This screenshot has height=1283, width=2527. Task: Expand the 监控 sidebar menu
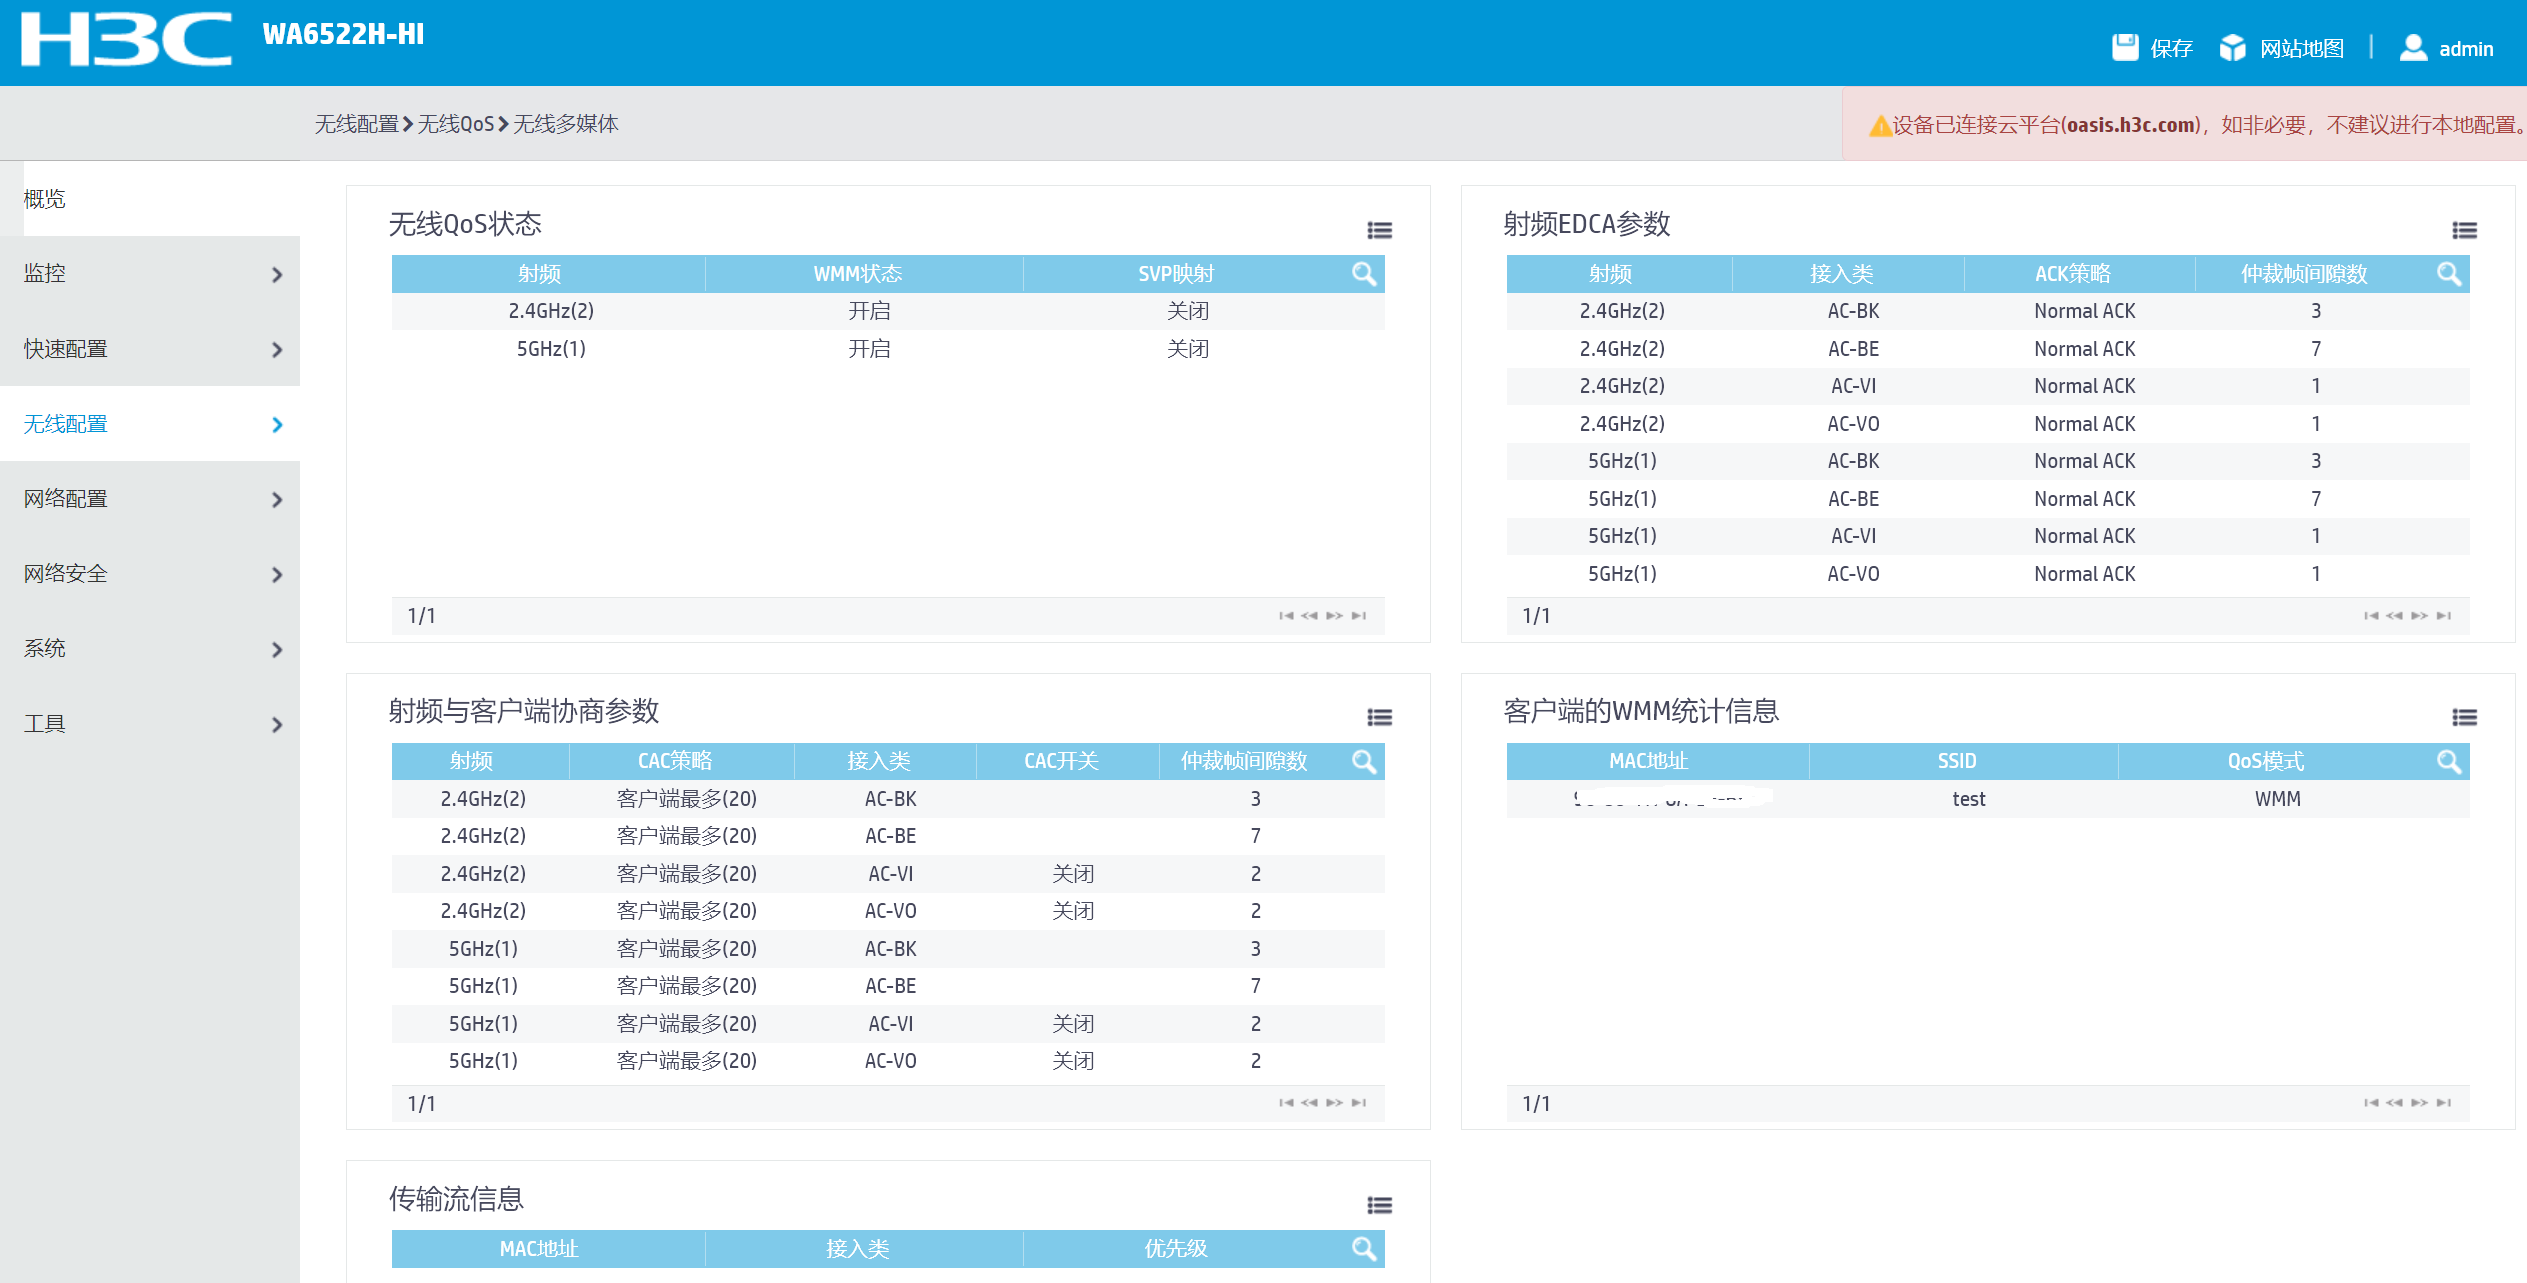click(x=277, y=274)
